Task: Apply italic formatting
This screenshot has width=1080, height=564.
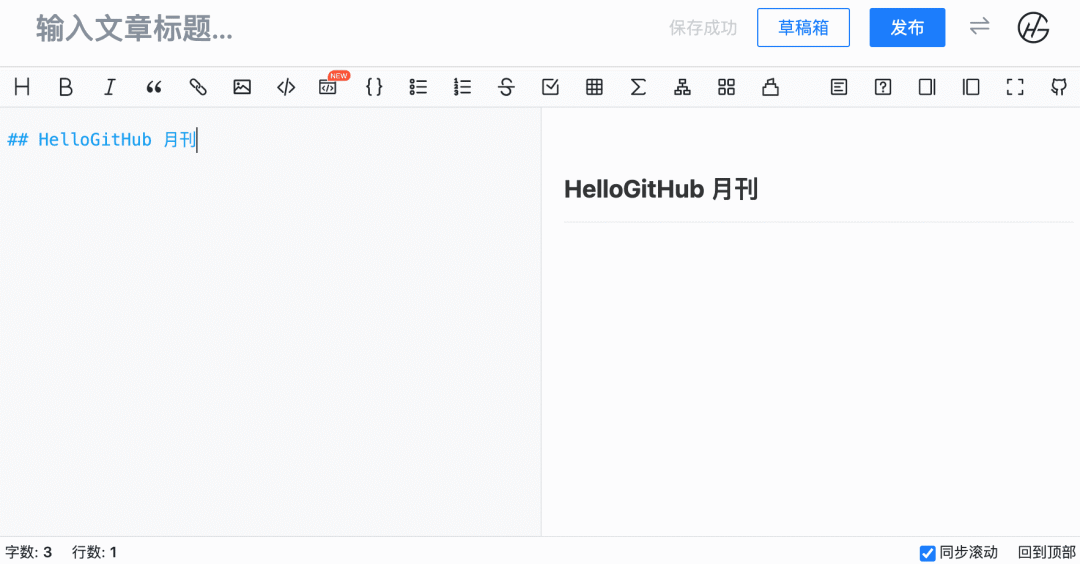Action: [x=110, y=87]
